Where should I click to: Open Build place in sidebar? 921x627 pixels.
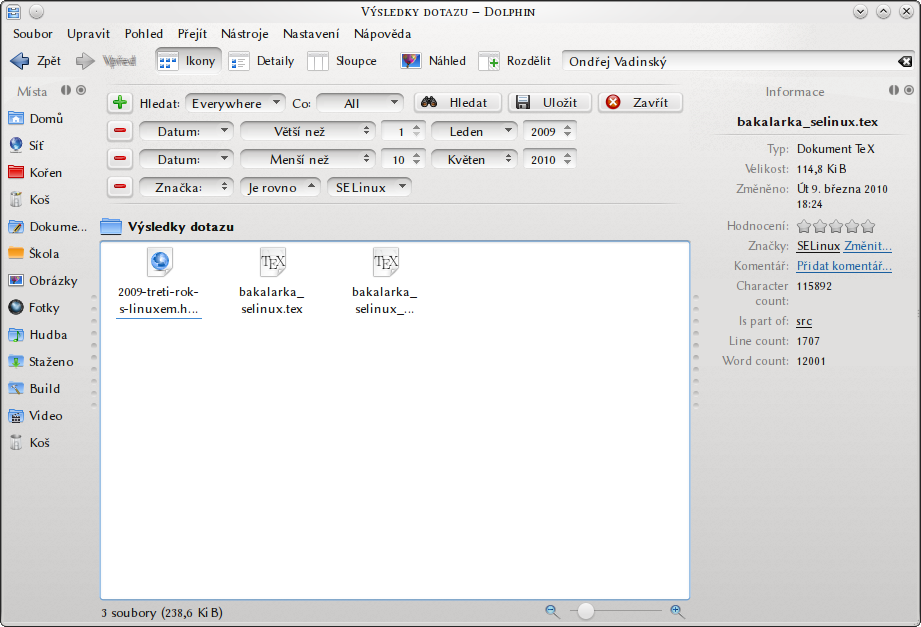point(34,389)
